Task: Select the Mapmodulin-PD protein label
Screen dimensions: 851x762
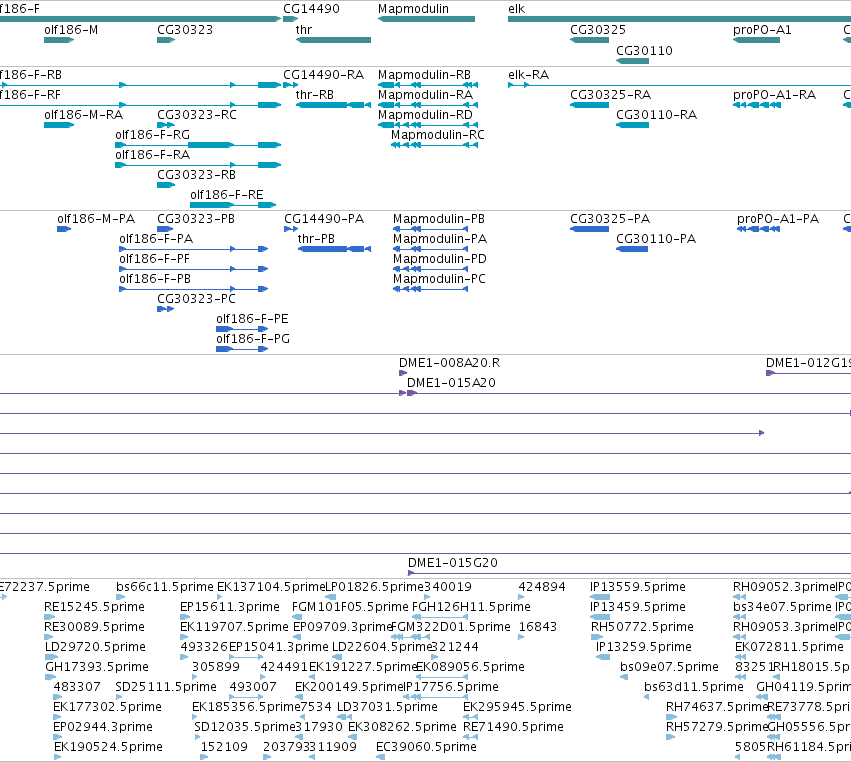Action: pyautogui.click(x=440, y=259)
